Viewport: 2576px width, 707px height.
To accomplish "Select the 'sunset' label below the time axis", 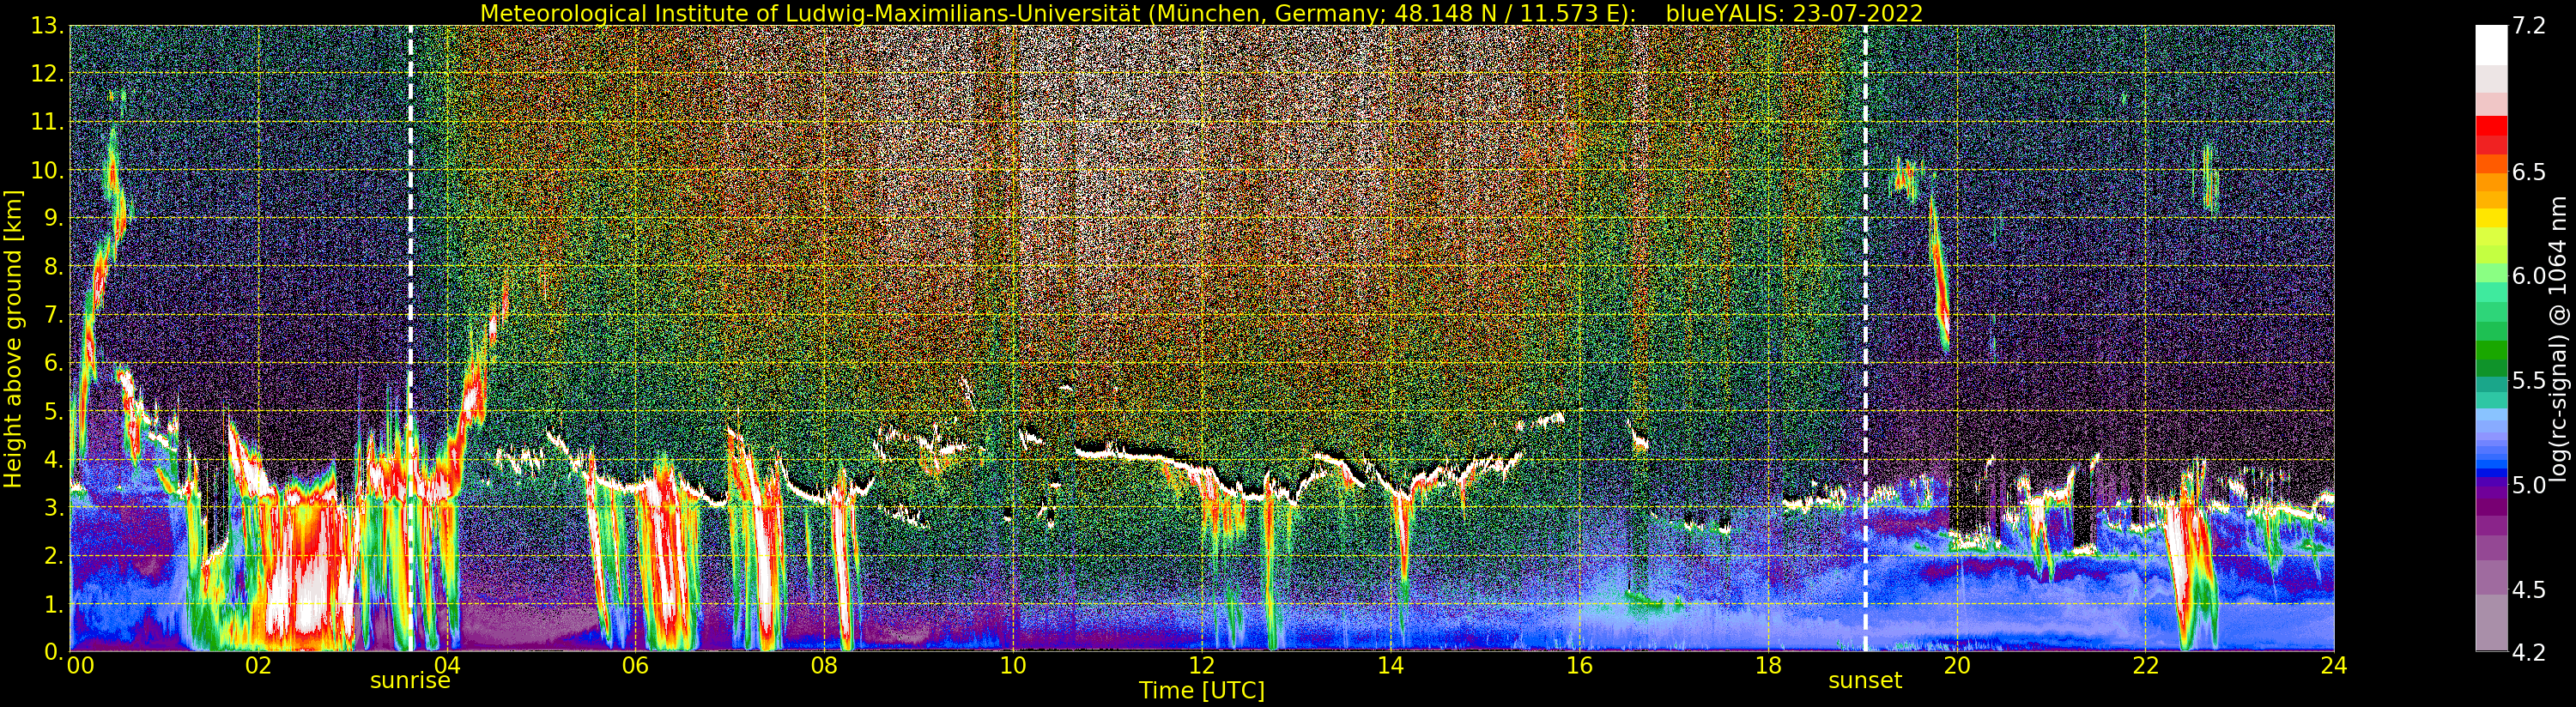I will coord(1865,681).
